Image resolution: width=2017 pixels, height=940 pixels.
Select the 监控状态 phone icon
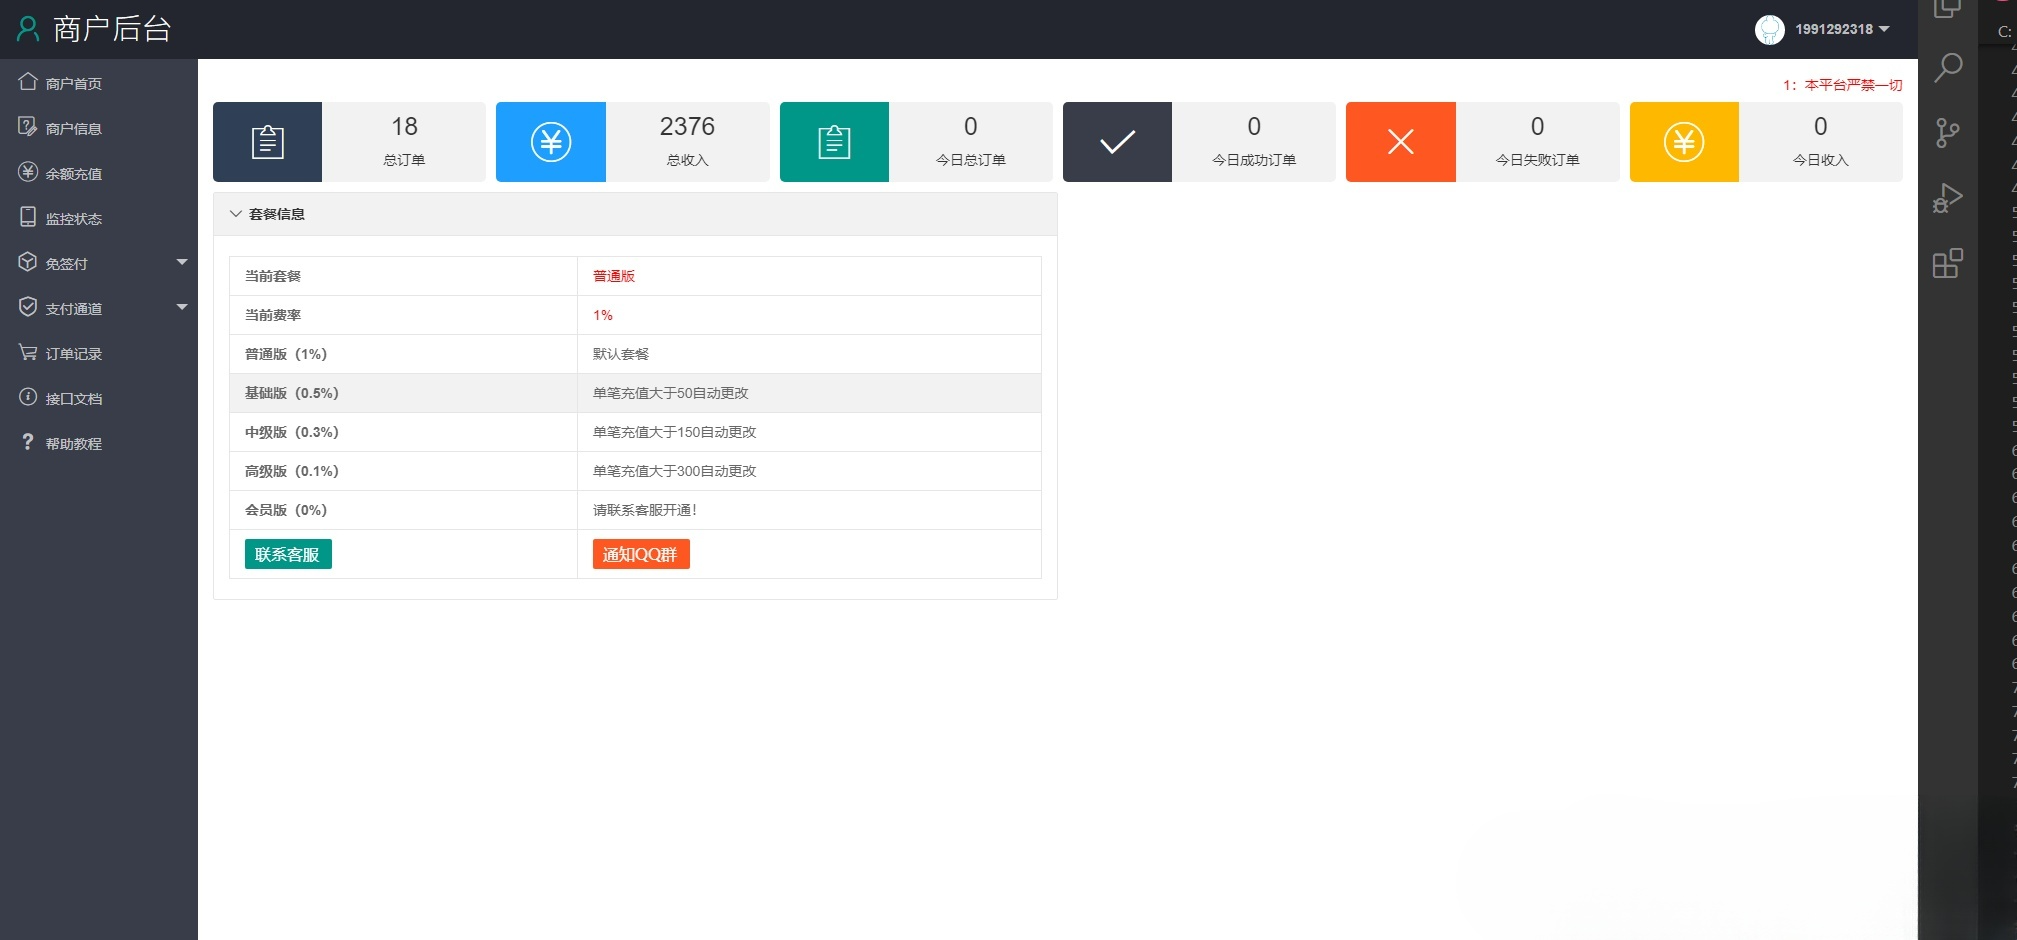pyautogui.click(x=28, y=217)
